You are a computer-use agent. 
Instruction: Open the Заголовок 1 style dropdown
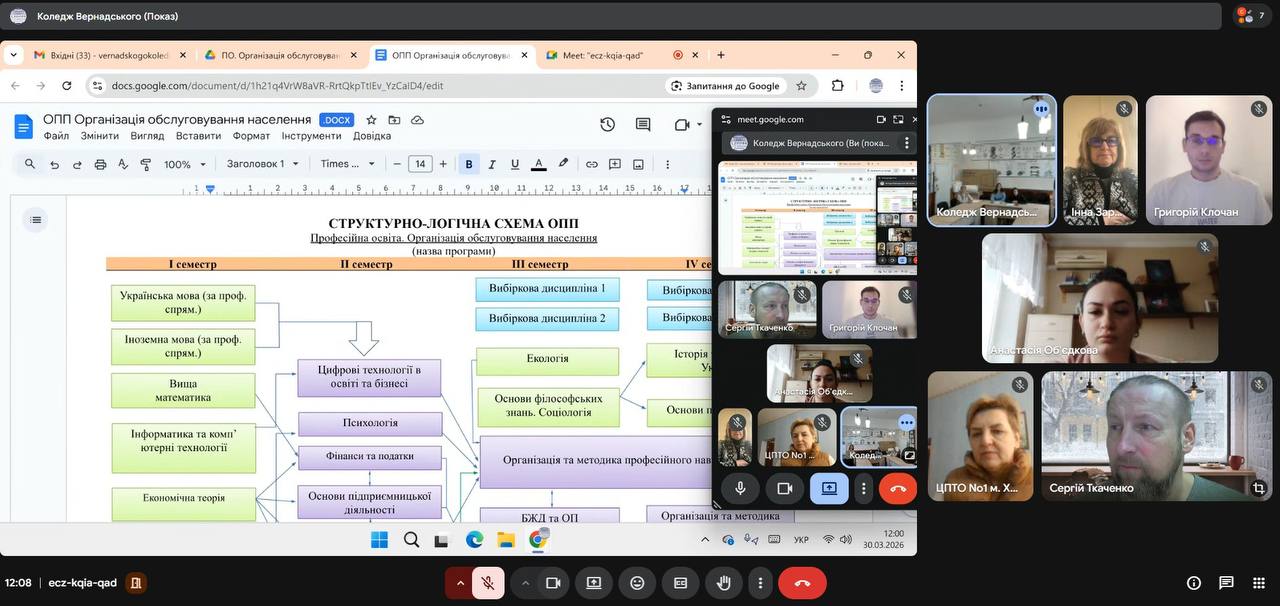(263, 164)
